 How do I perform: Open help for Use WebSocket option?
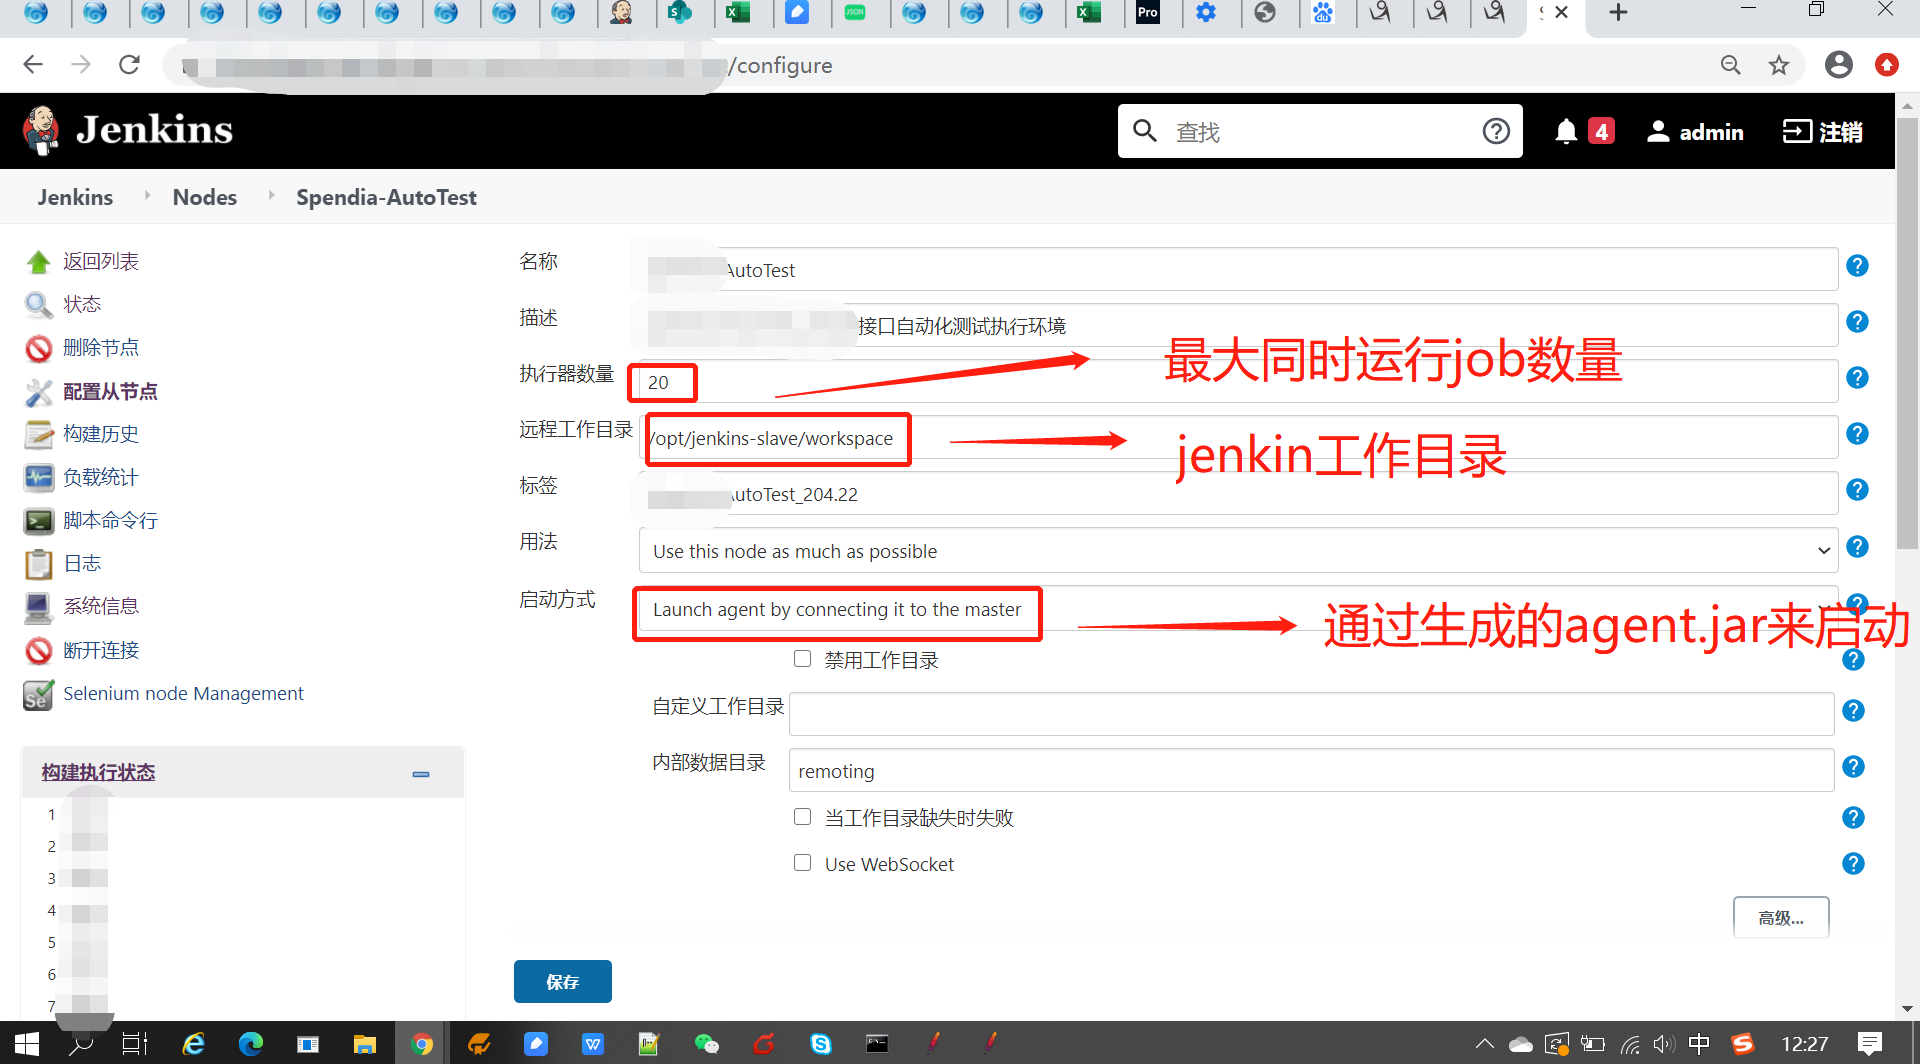click(1853, 864)
